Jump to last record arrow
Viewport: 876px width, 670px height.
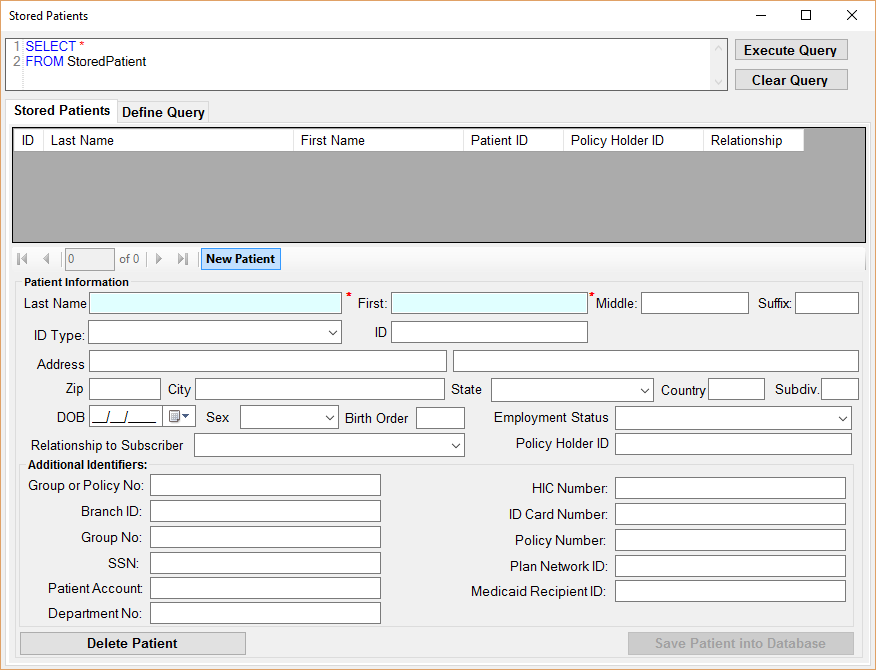(x=182, y=259)
